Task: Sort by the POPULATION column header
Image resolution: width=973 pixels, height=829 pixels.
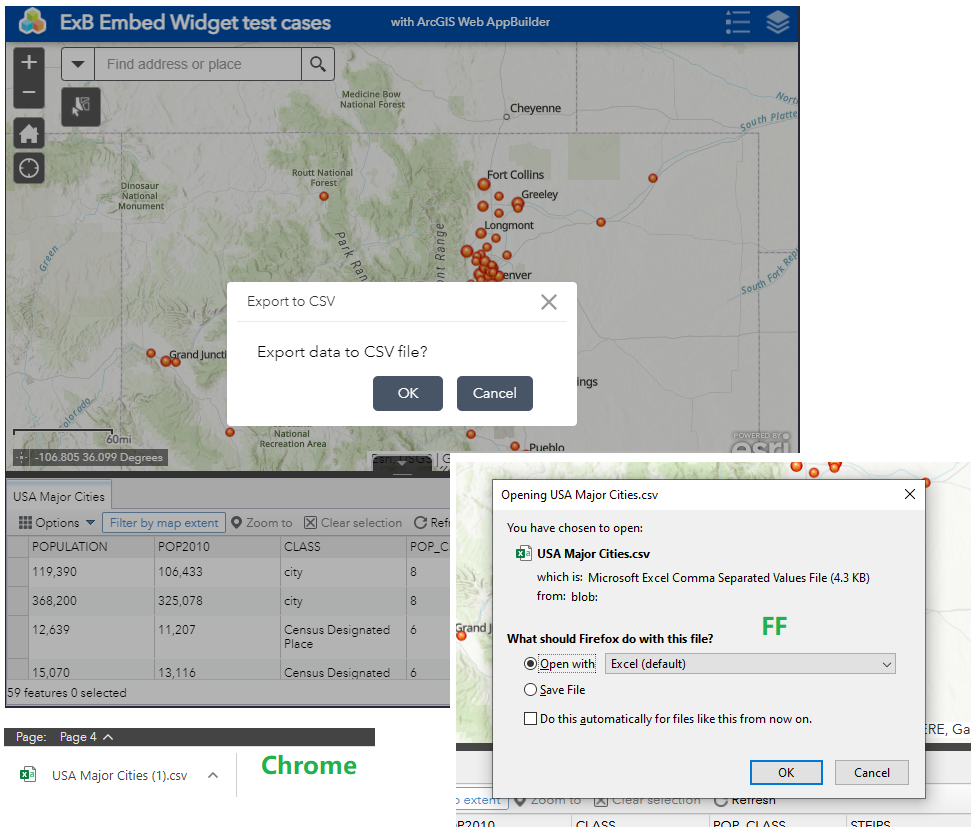Action: point(91,546)
